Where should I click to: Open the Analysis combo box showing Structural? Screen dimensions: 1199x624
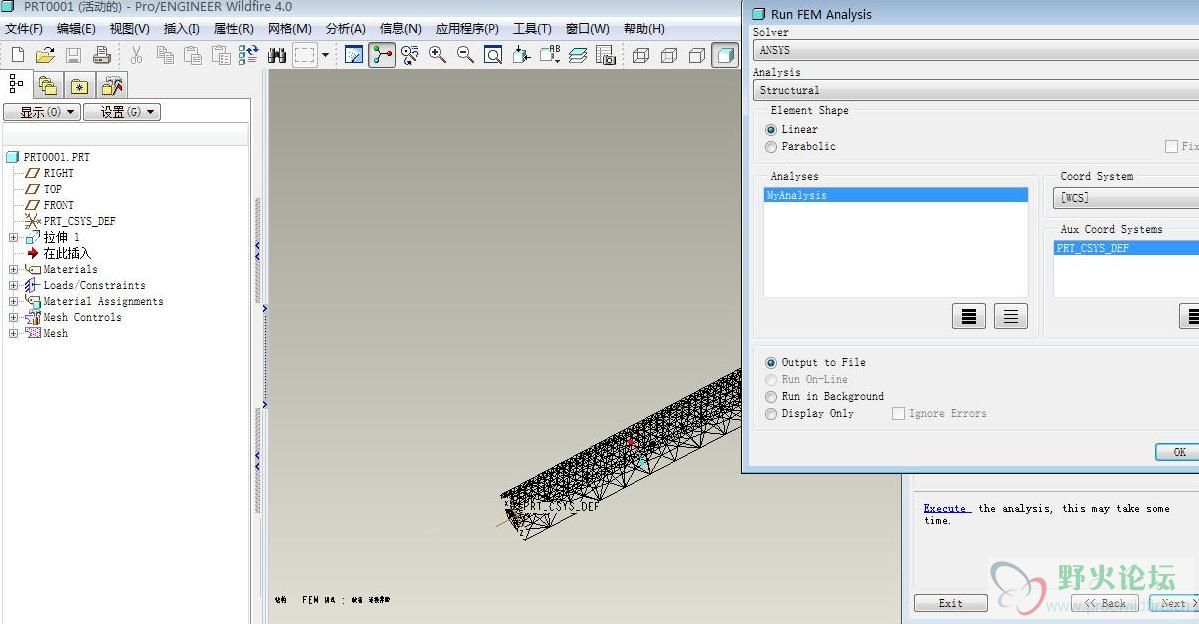976,90
